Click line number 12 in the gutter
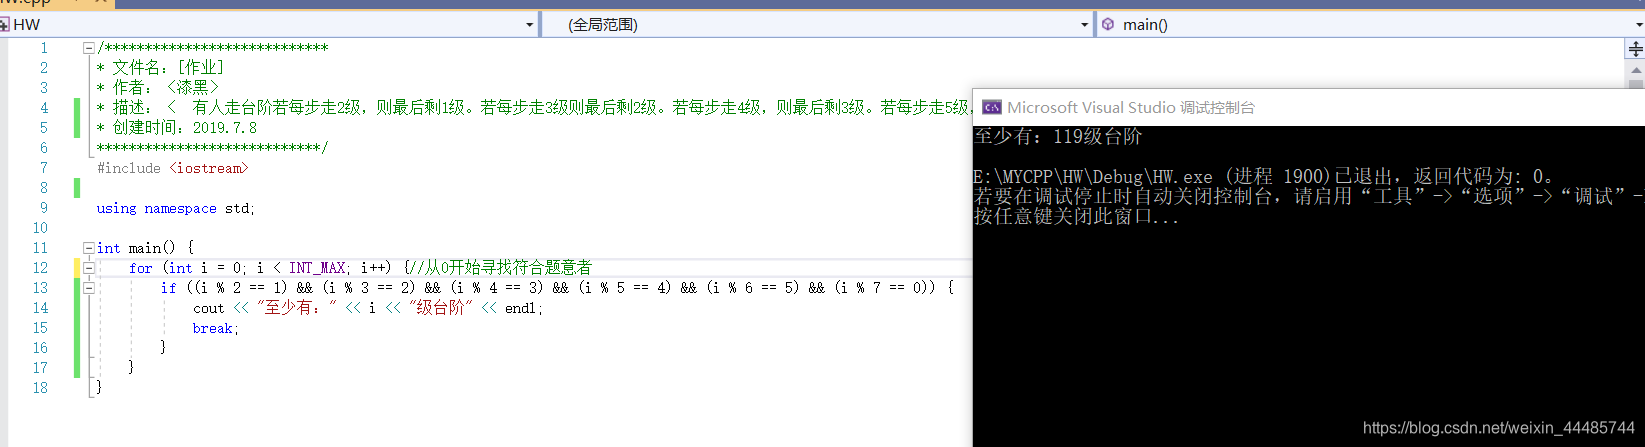Screen dimensions: 1645x447 tap(40, 268)
